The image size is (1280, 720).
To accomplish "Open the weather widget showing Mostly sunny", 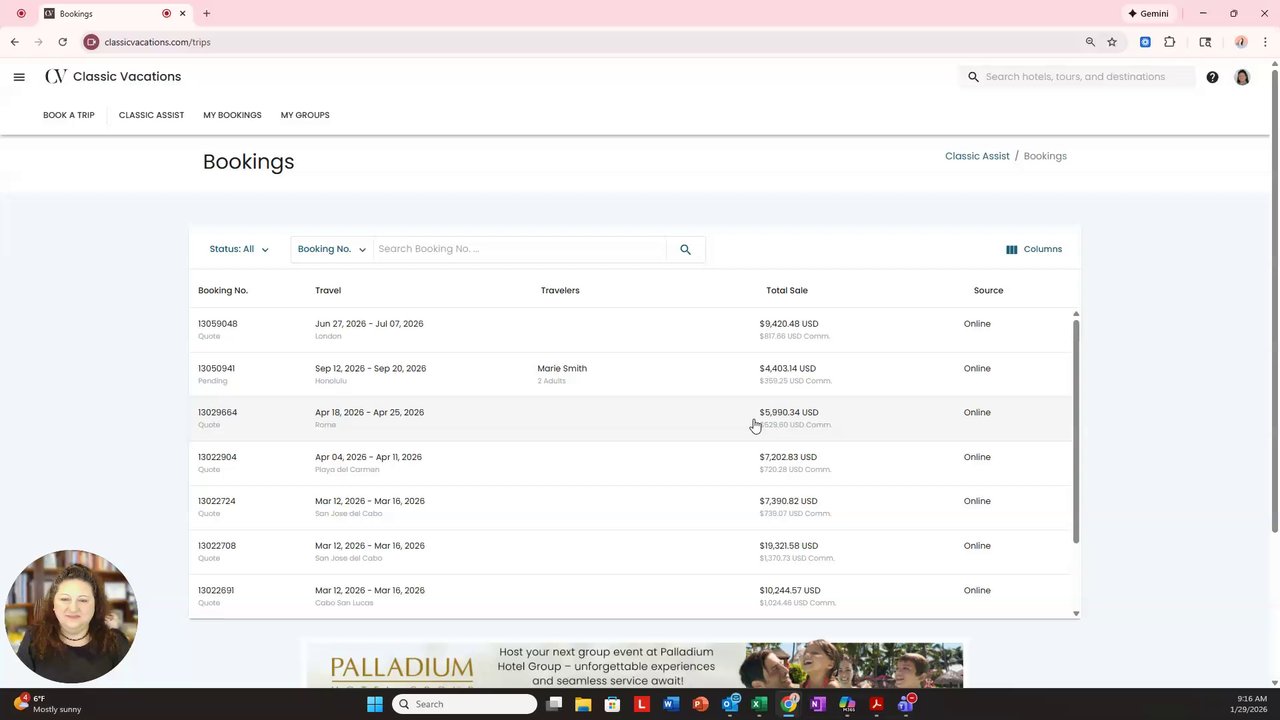I will [x=46, y=704].
